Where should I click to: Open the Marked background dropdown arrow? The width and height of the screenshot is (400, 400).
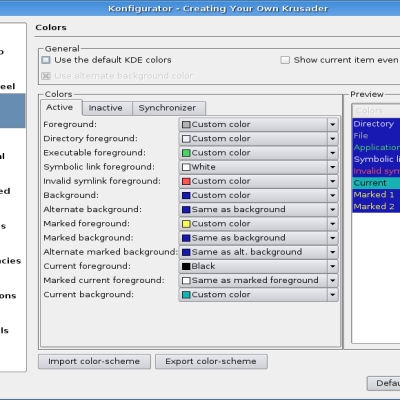point(332,238)
